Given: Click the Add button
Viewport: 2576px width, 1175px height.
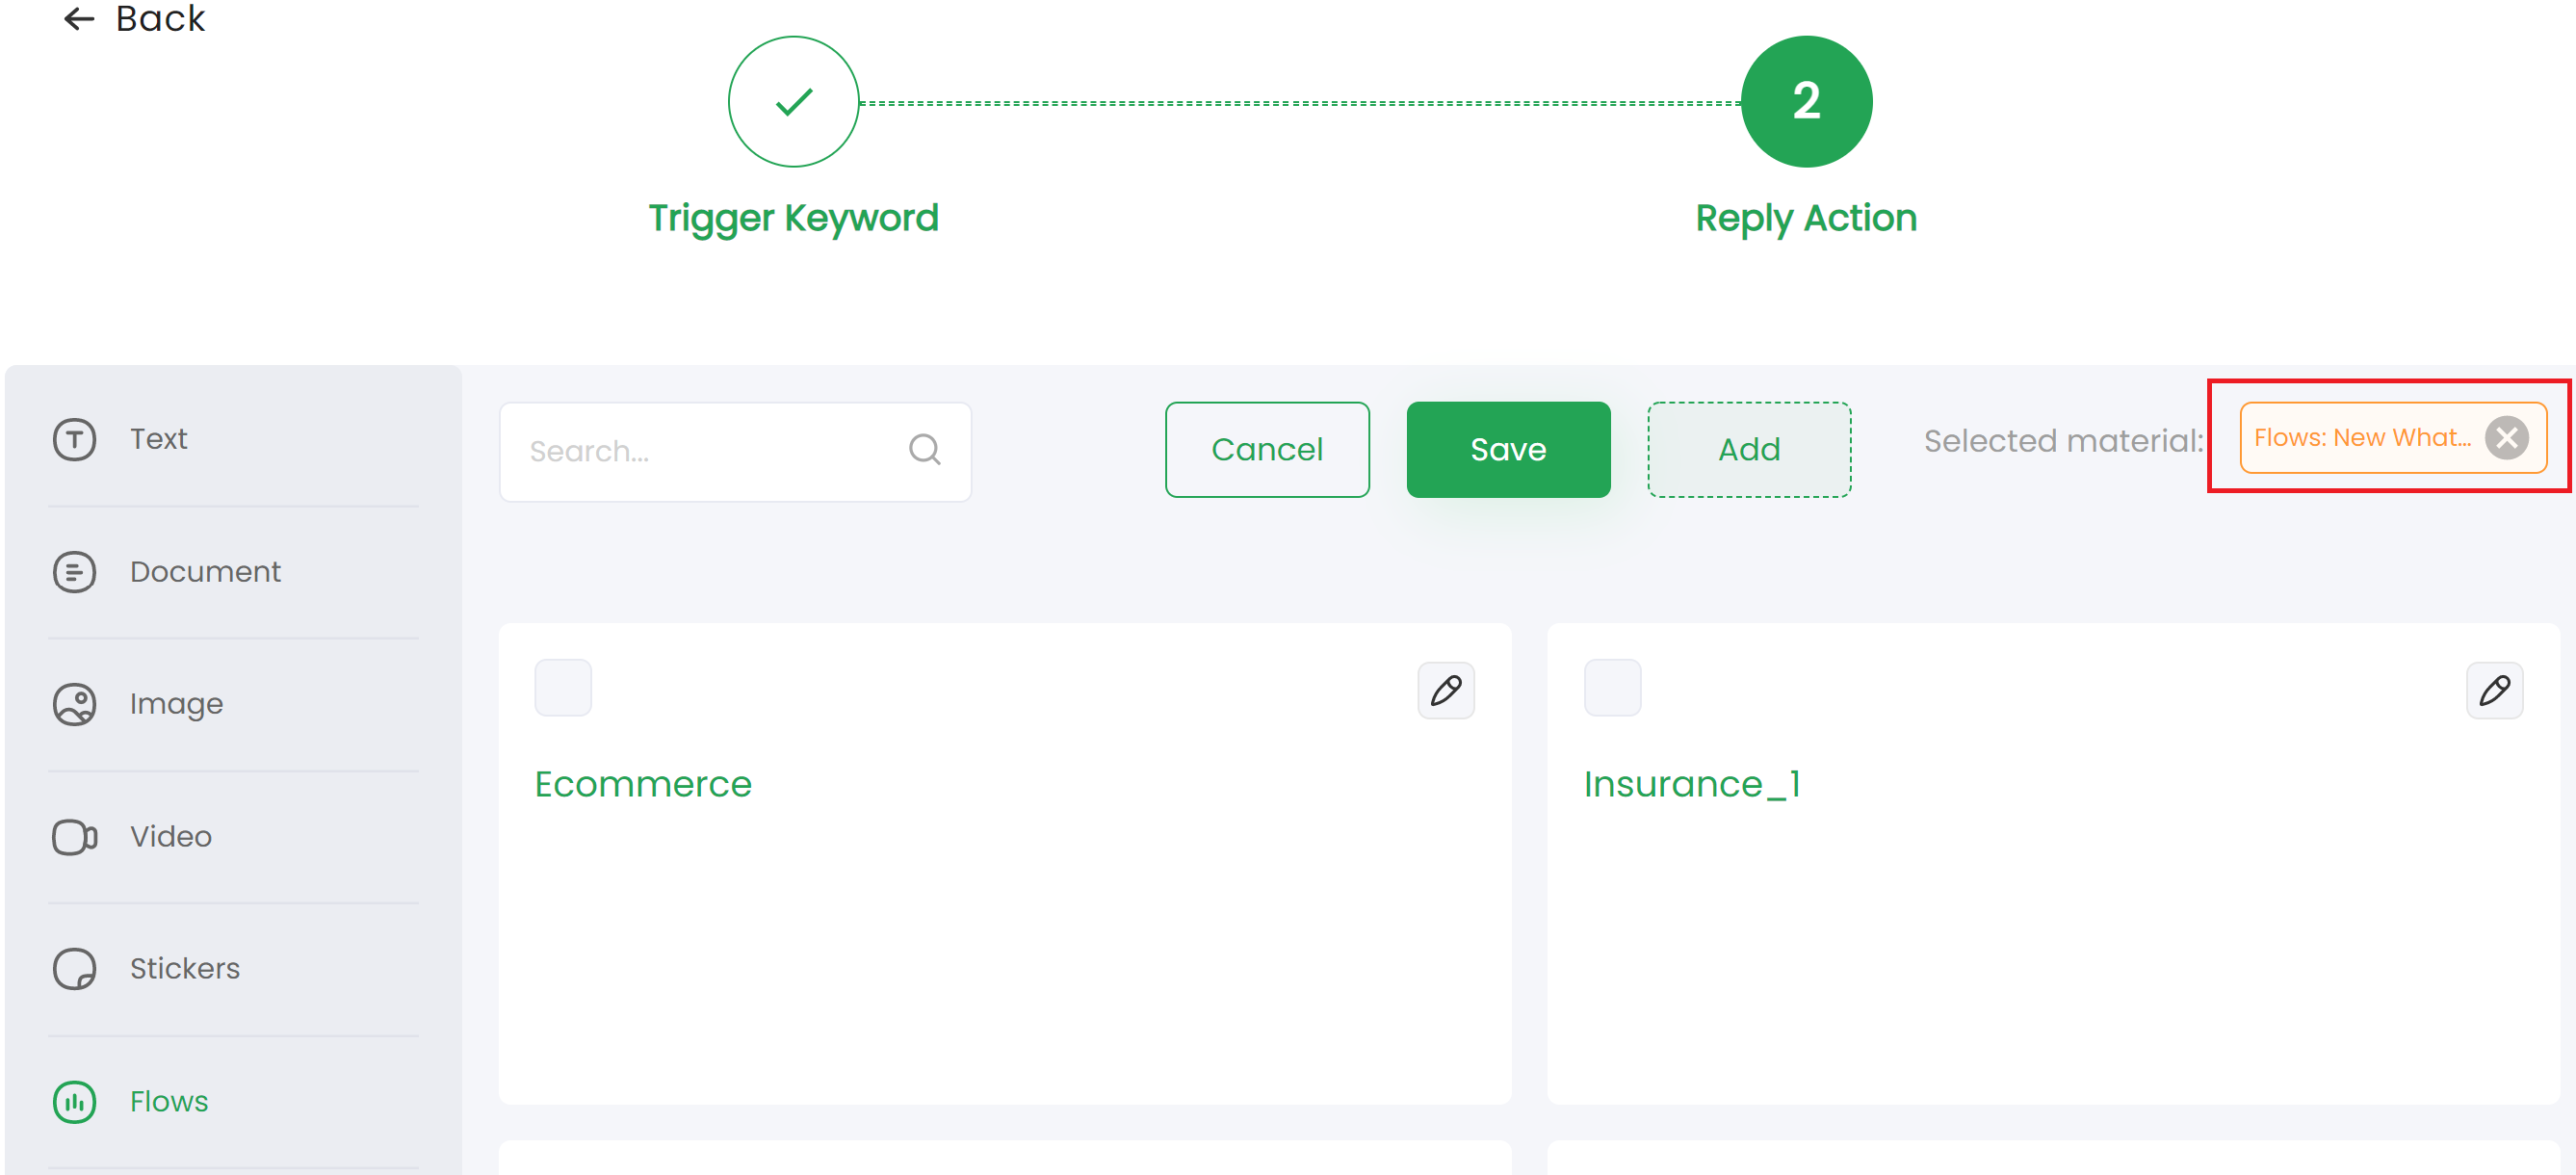Looking at the screenshot, I should point(1748,449).
